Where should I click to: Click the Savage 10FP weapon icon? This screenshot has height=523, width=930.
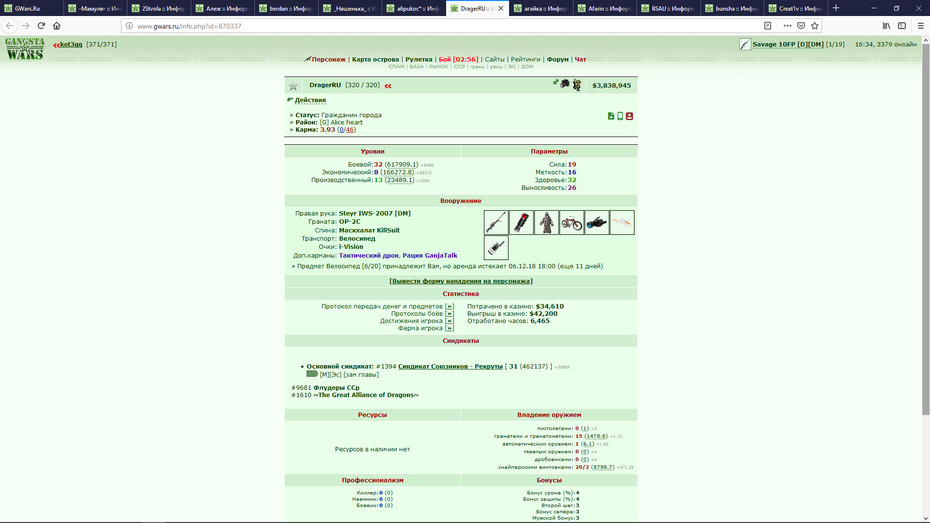[745, 44]
